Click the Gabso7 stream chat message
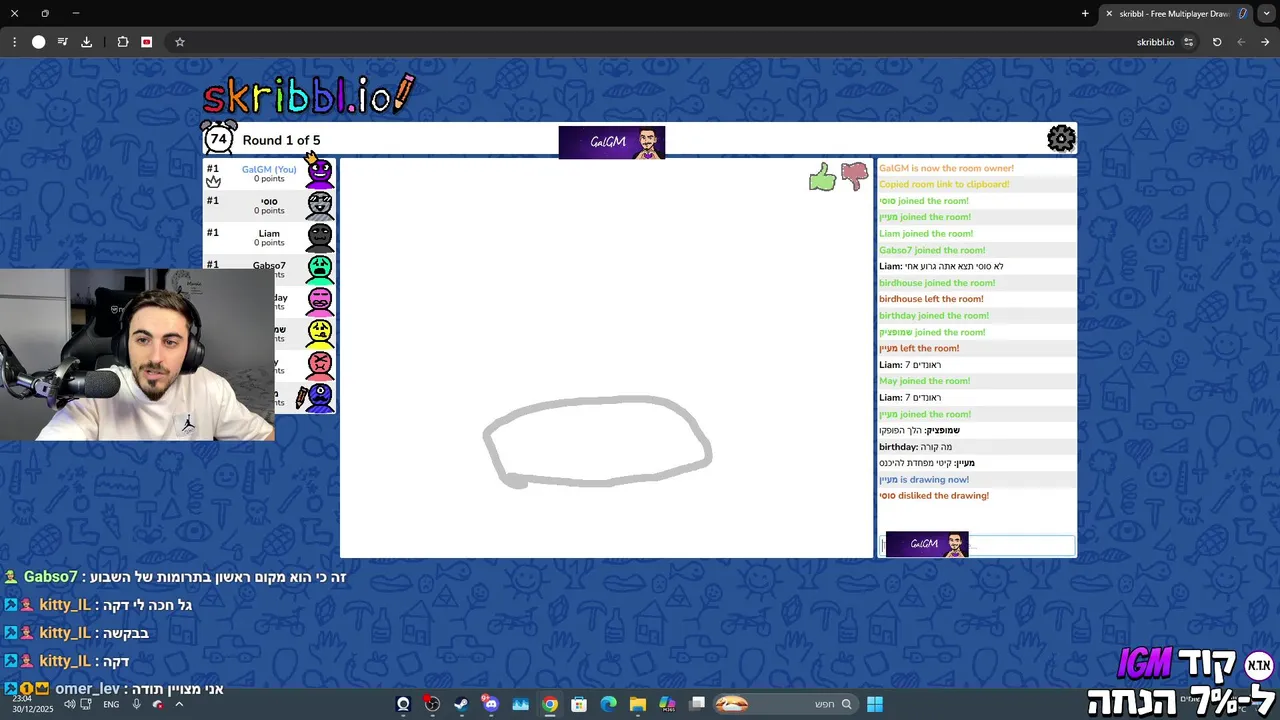The width and height of the screenshot is (1280, 720). (x=176, y=577)
